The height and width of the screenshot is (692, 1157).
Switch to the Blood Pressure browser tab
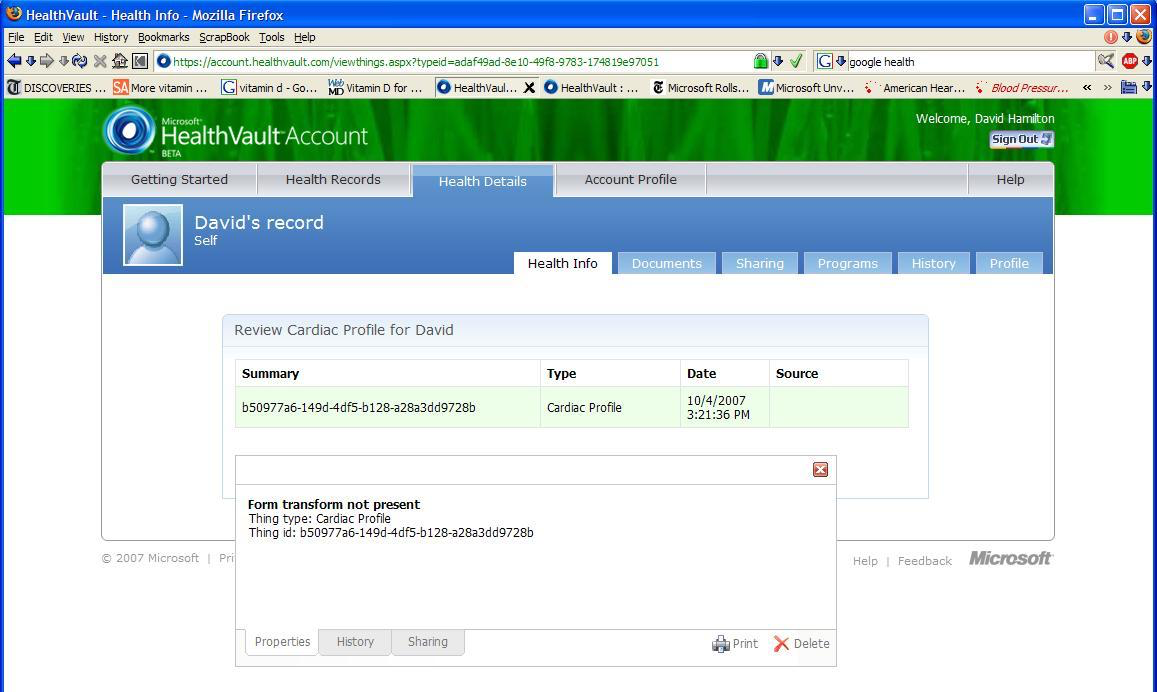[1022, 88]
